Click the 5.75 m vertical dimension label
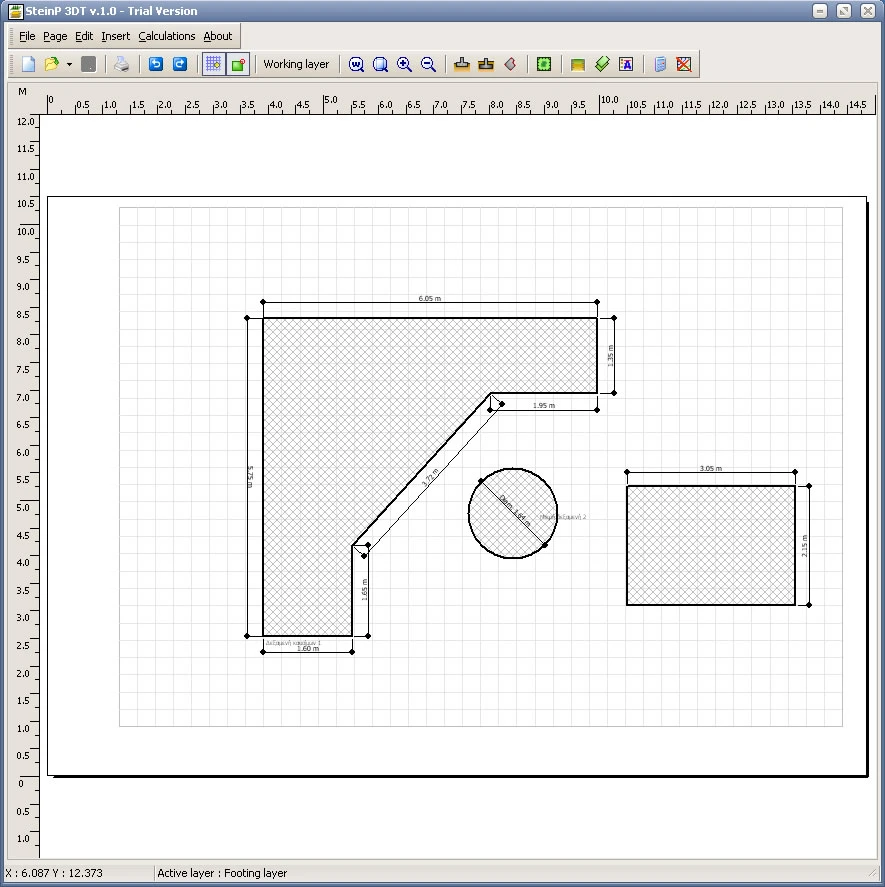Screen dimensions: 885x887 point(250,477)
